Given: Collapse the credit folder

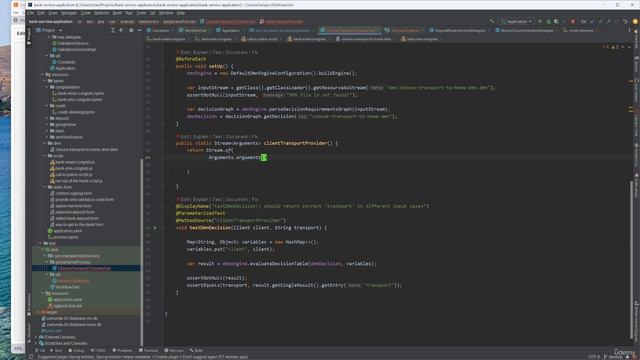Looking at the screenshot, I should [x=47, y=106].
